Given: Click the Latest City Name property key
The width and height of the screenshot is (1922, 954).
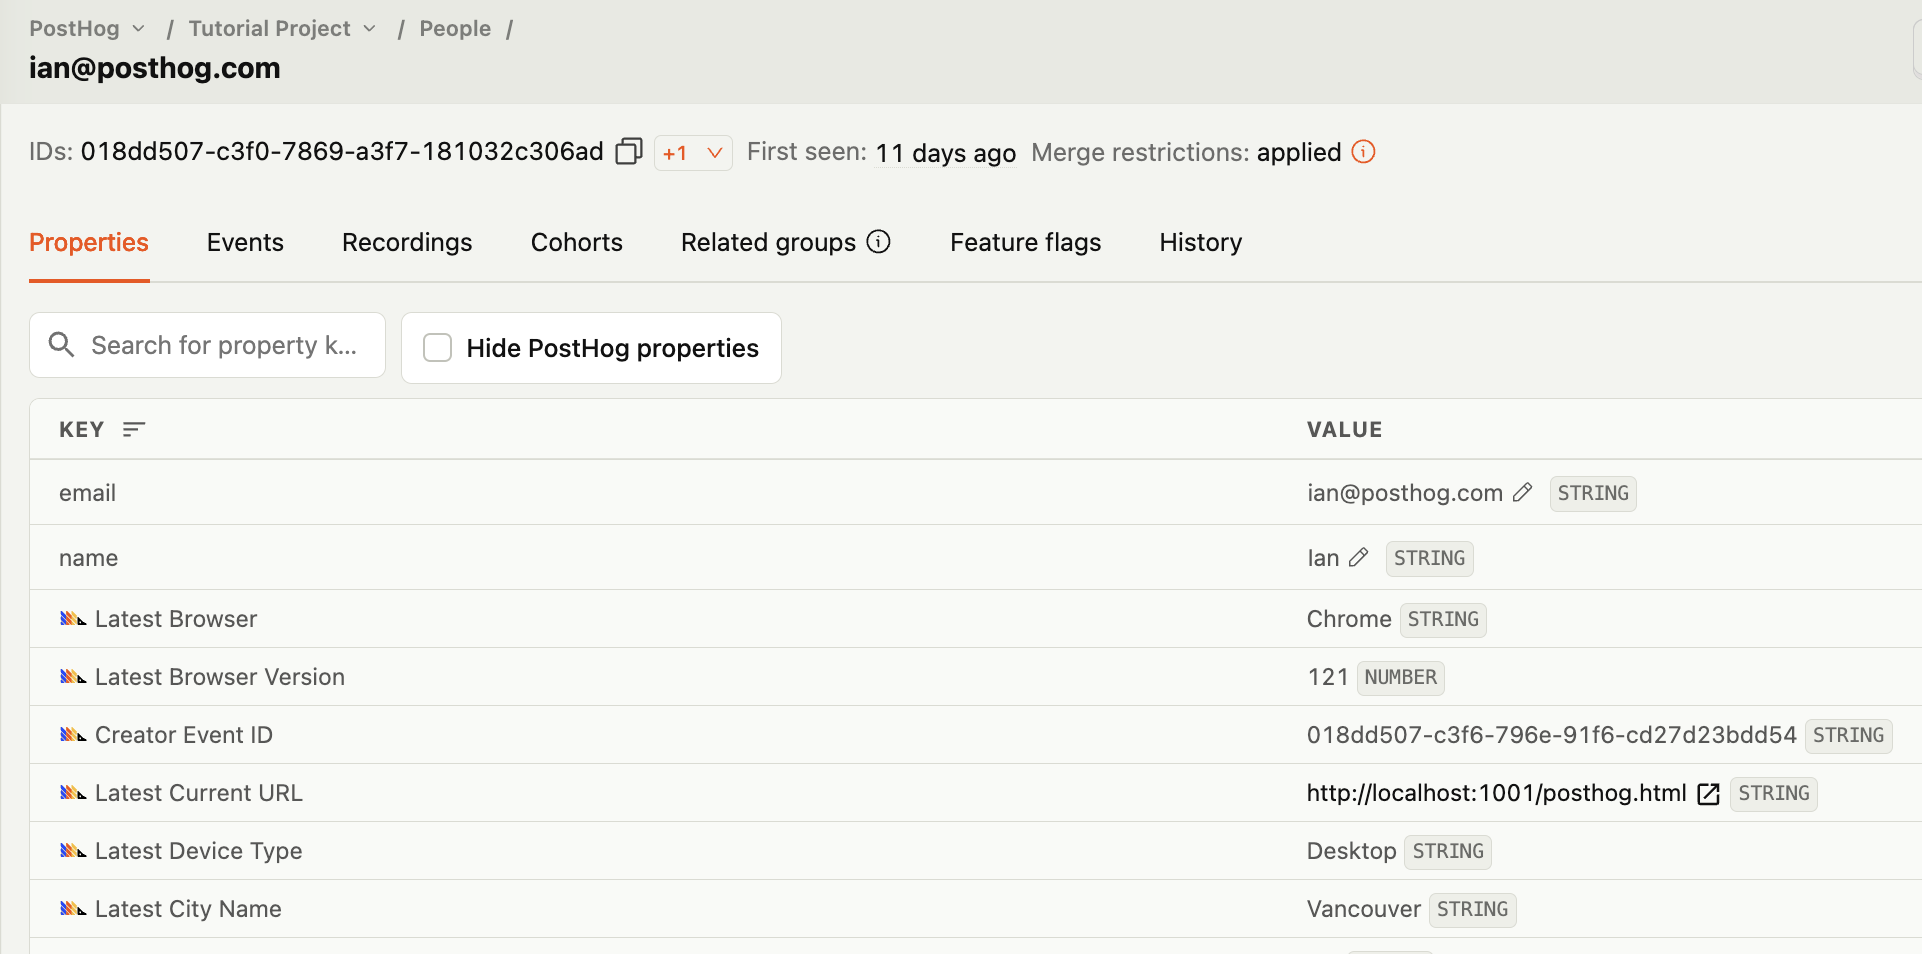Looking at the screenshot, I should point(188,909).
